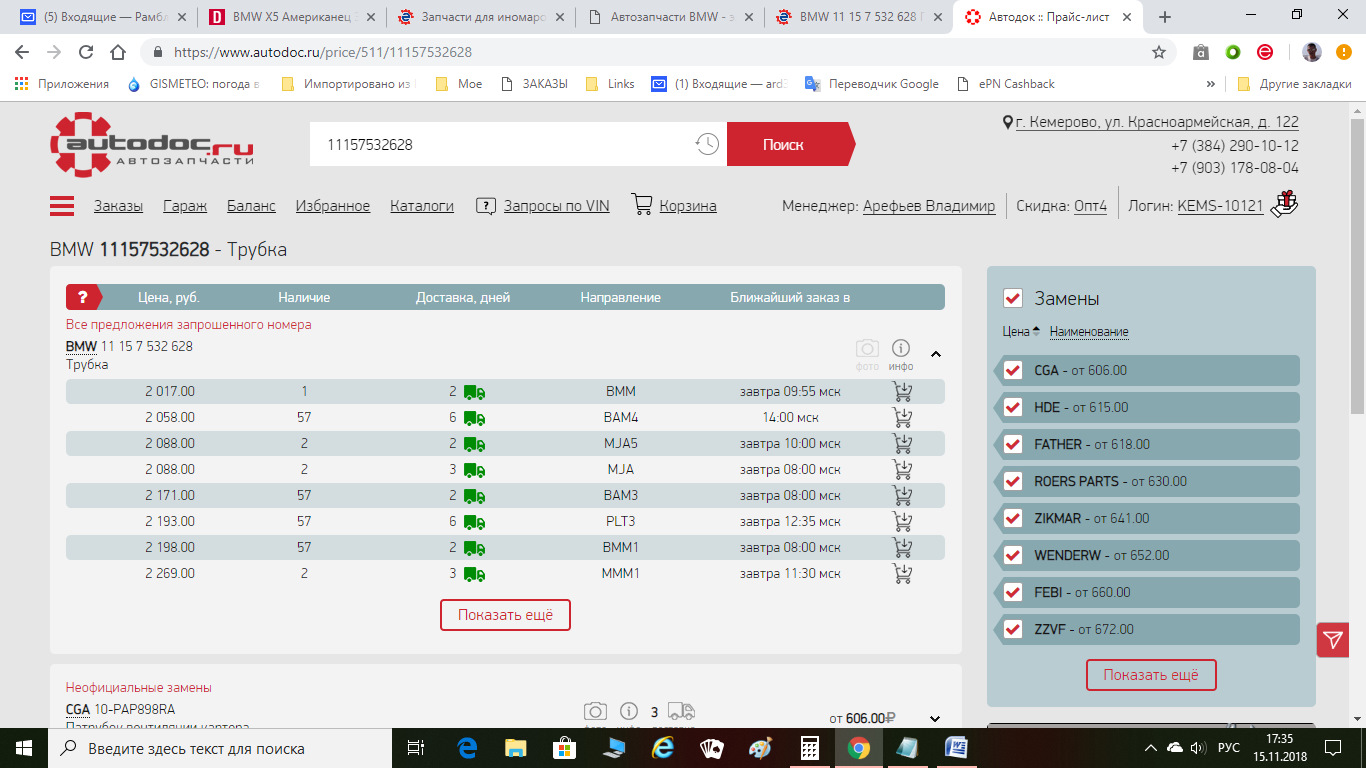The width and height of the screenshot is (1366, 768).
Task: Click the red Поиск button
Action: (x=789, y=144)
